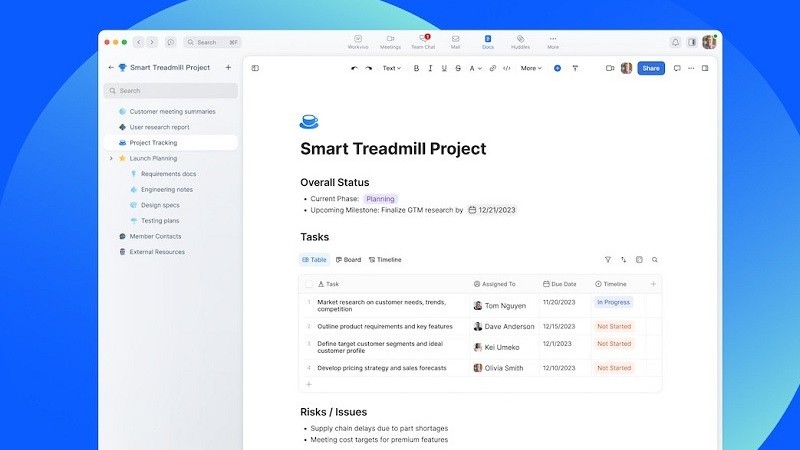Toggle the sidebar panel icon
Image resolution: width=800 pixels, height=450 pixels.
(x=255, y=68)
